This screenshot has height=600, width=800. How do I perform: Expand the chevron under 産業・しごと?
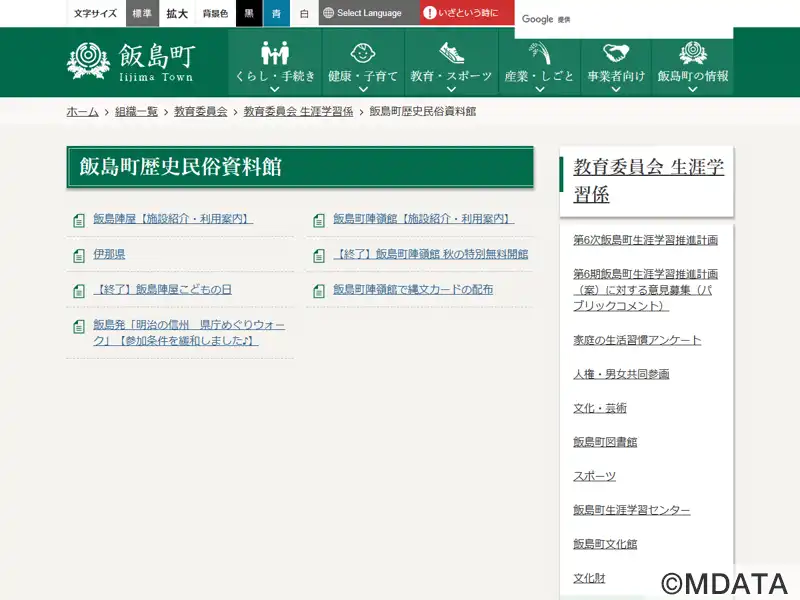tap(539, 89)
